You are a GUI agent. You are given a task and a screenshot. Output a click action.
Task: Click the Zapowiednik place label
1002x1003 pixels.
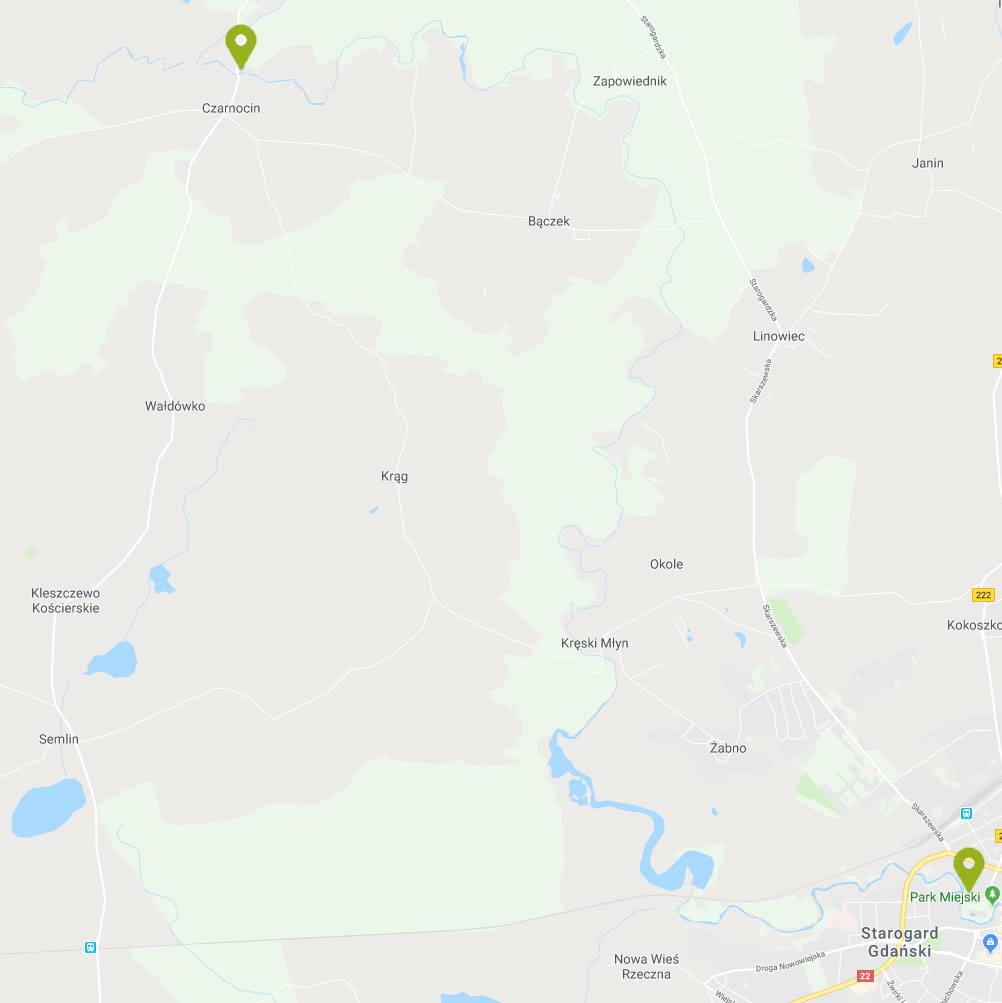pos(630,81)
